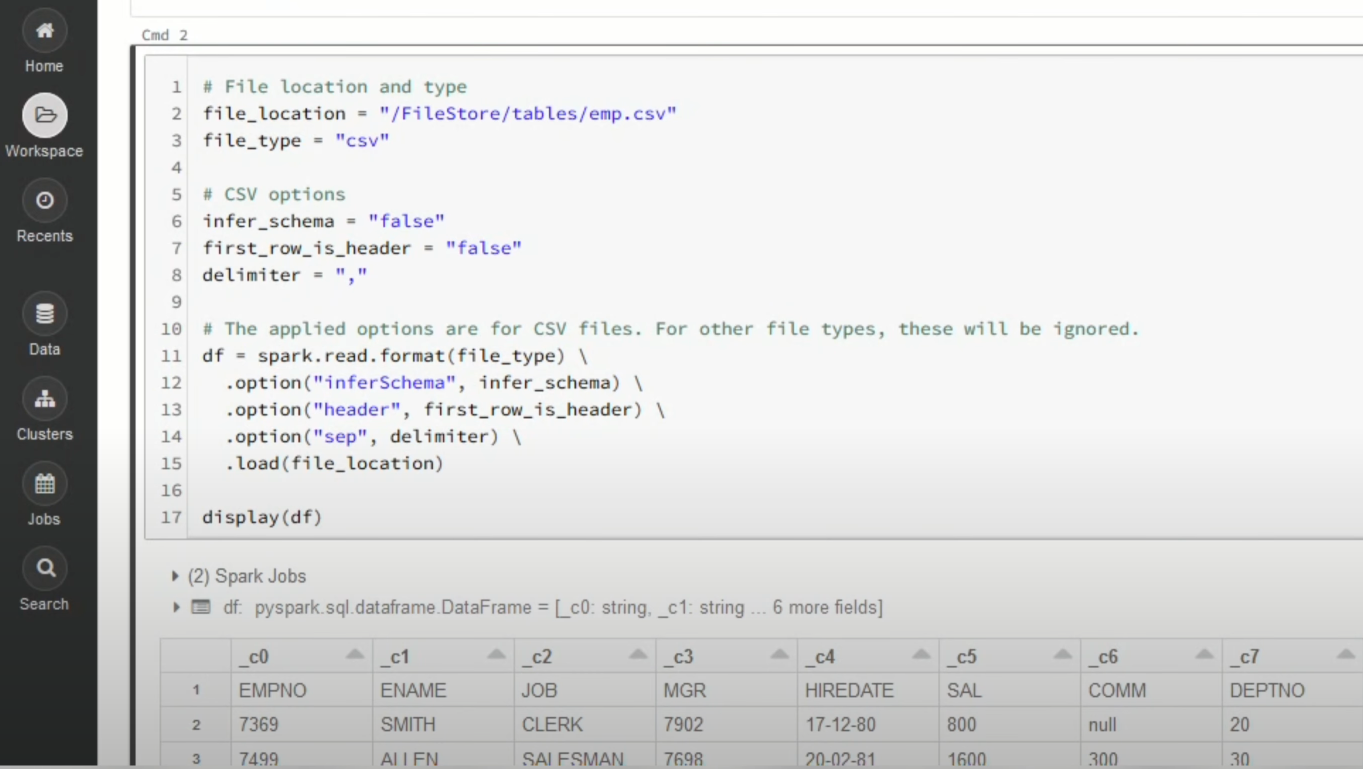This screenshot has width=1363, height=769.
Task: Select the SAL cell in row 1
Action: (1010, 691)
